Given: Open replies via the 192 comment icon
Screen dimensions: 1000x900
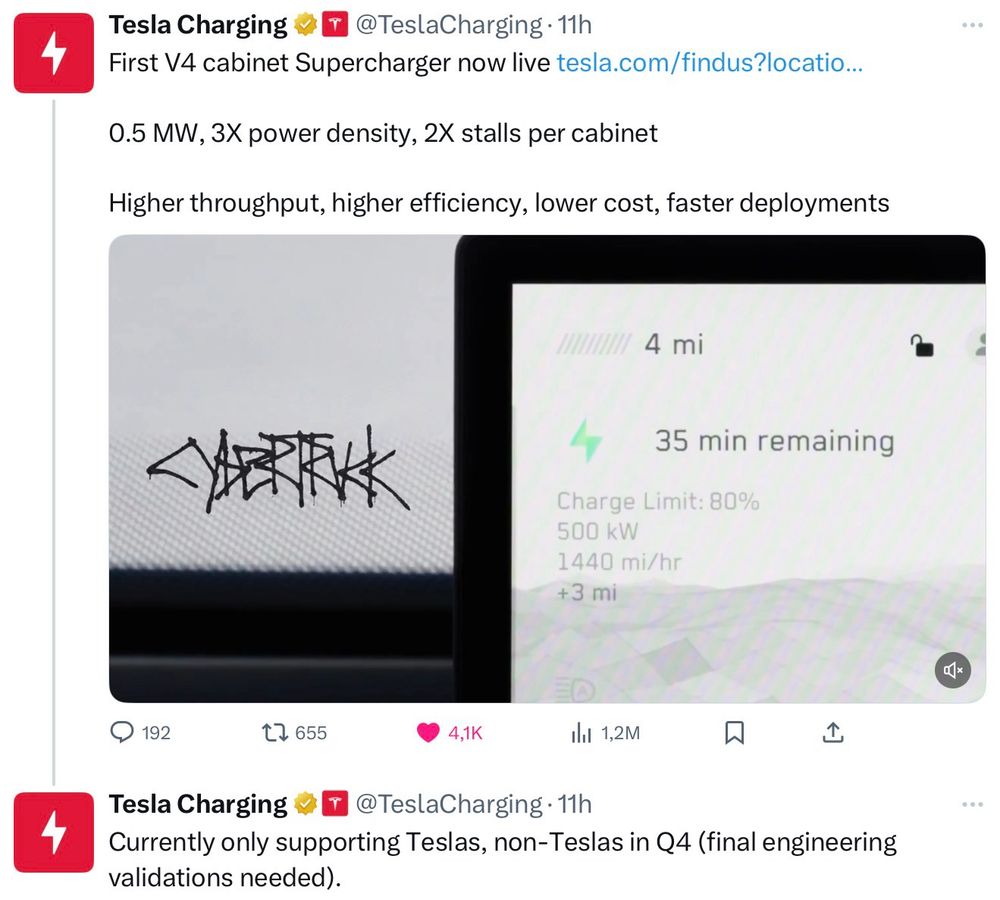Looking at the screenshot, I should (122, 732).
